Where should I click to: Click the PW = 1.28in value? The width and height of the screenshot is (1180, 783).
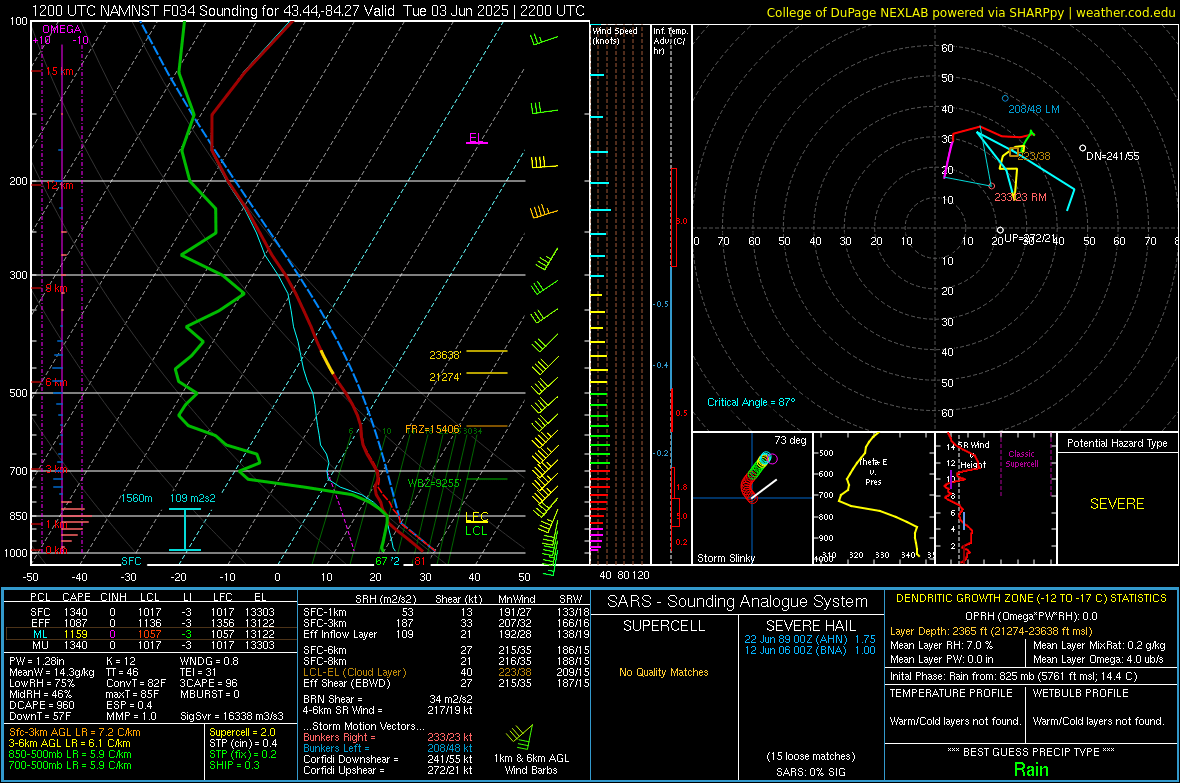click(37, 662)
